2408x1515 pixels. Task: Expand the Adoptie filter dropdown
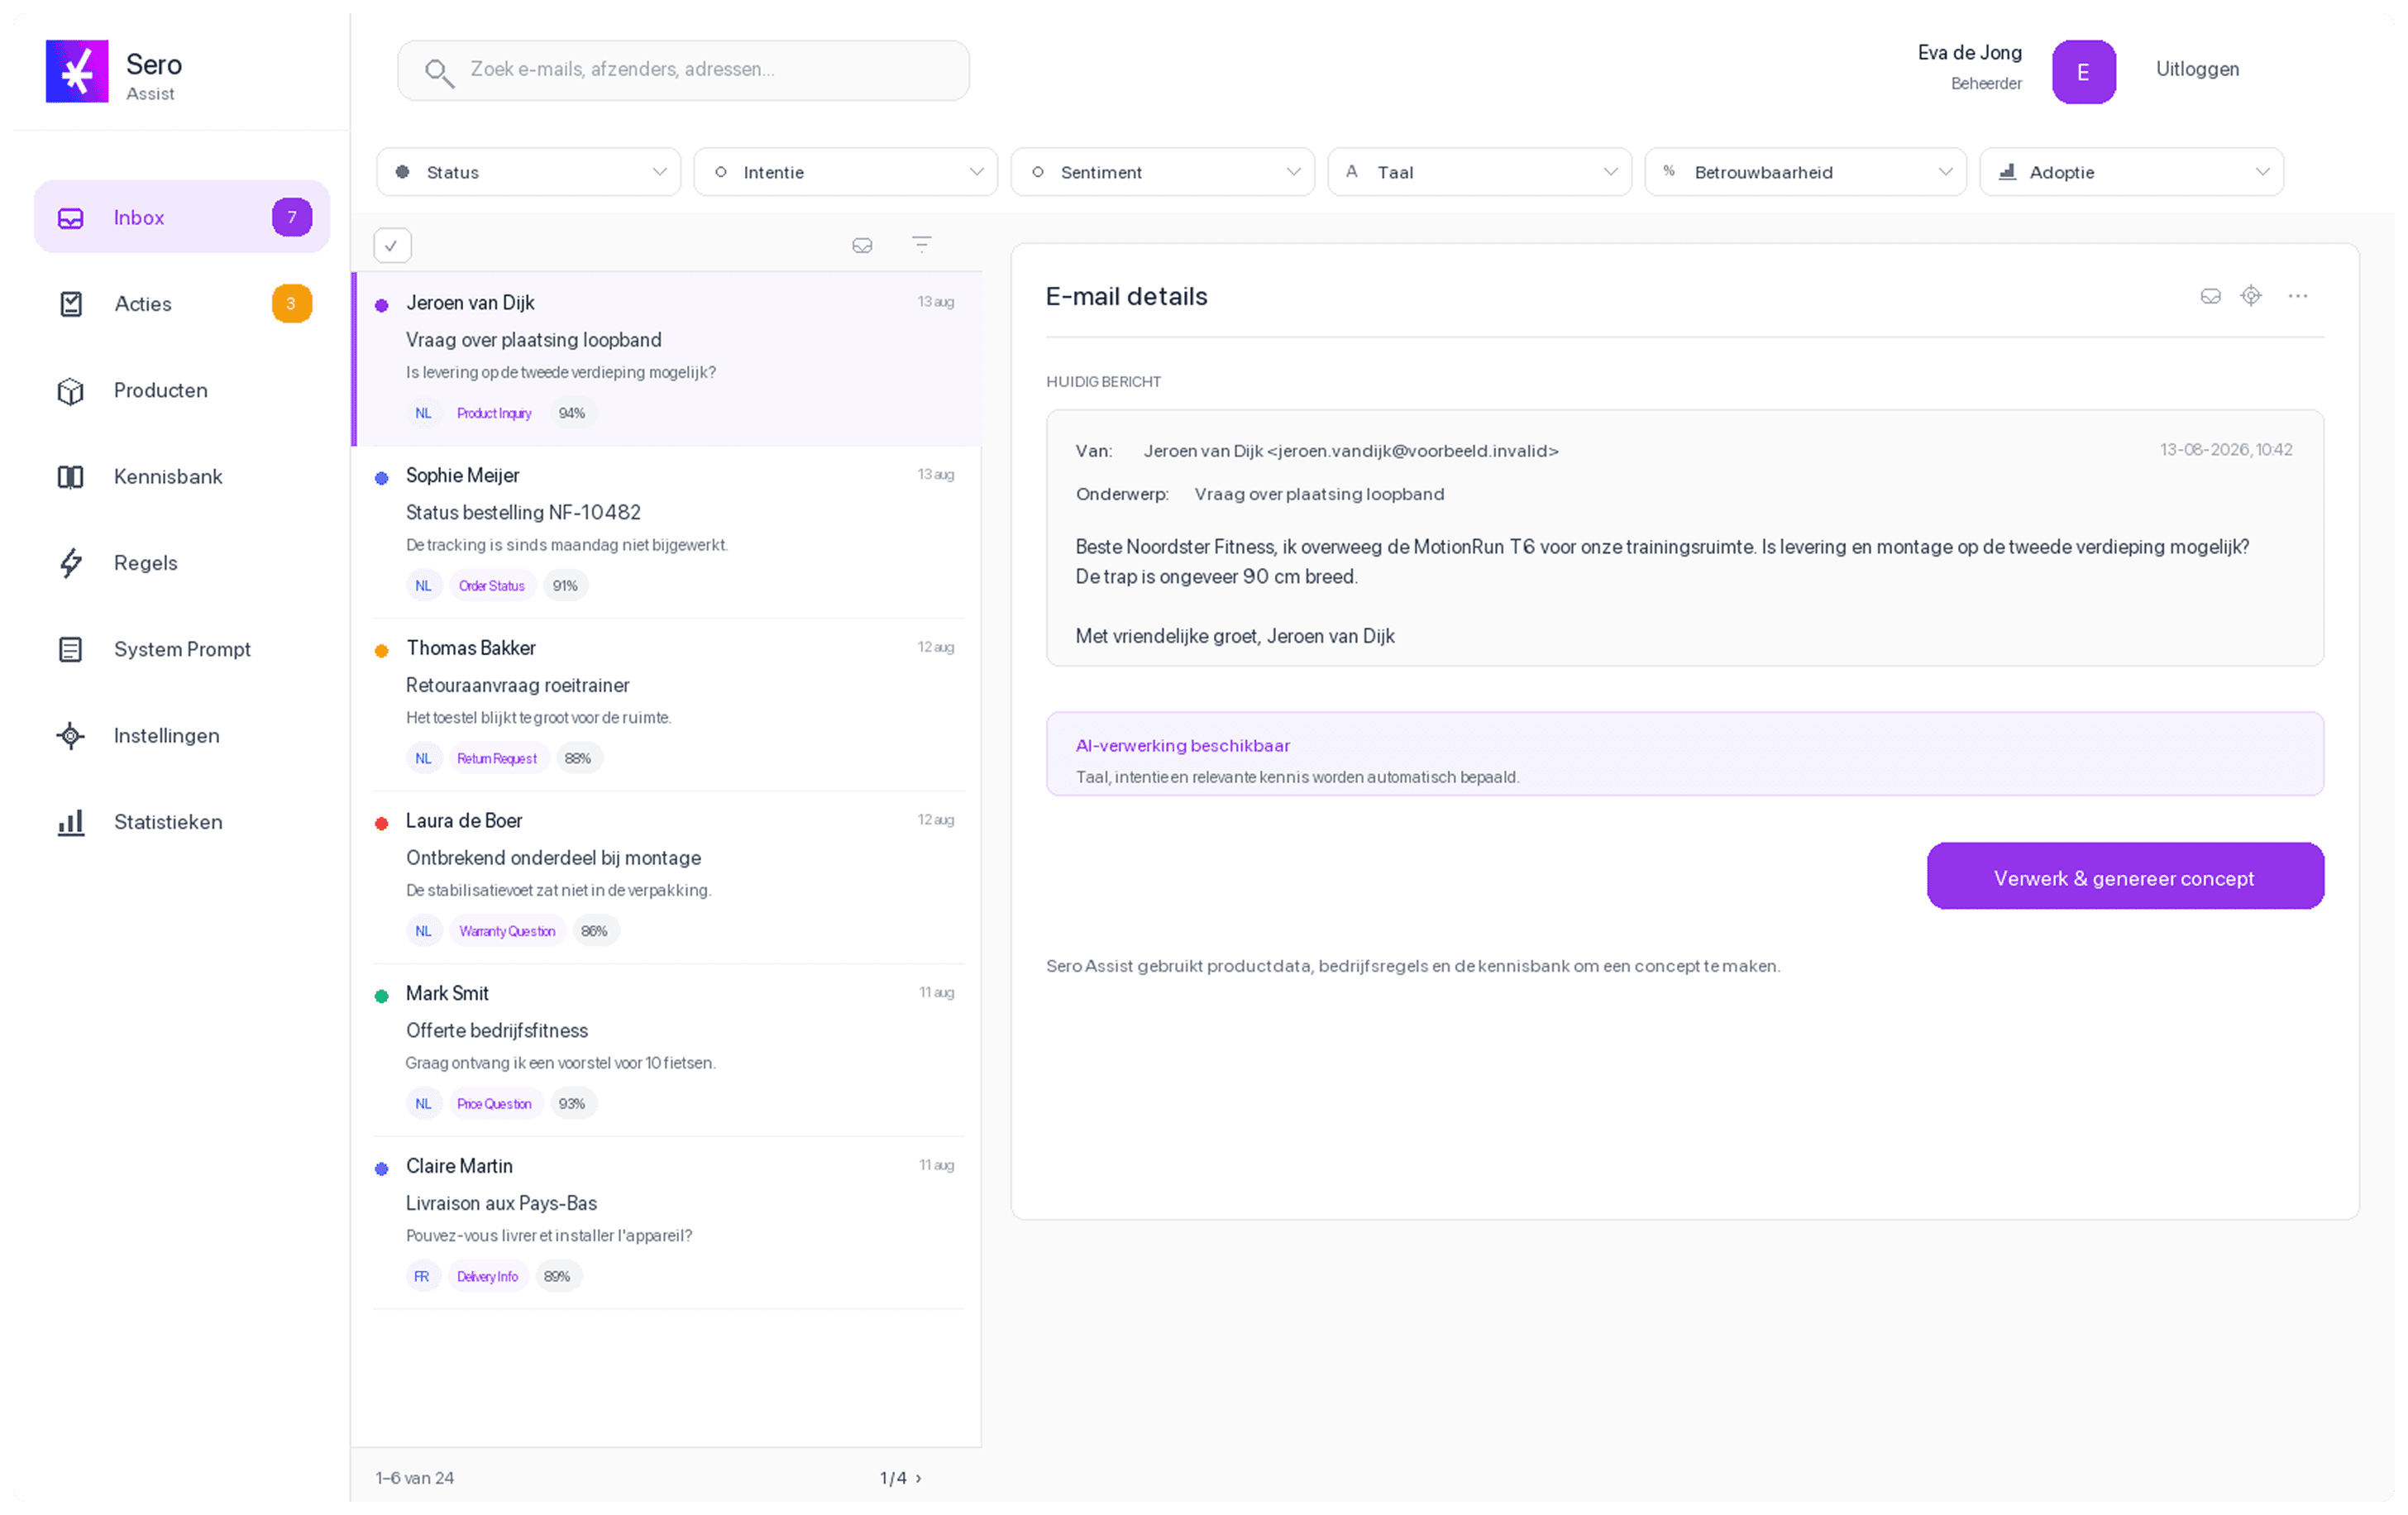point(2132,172)
